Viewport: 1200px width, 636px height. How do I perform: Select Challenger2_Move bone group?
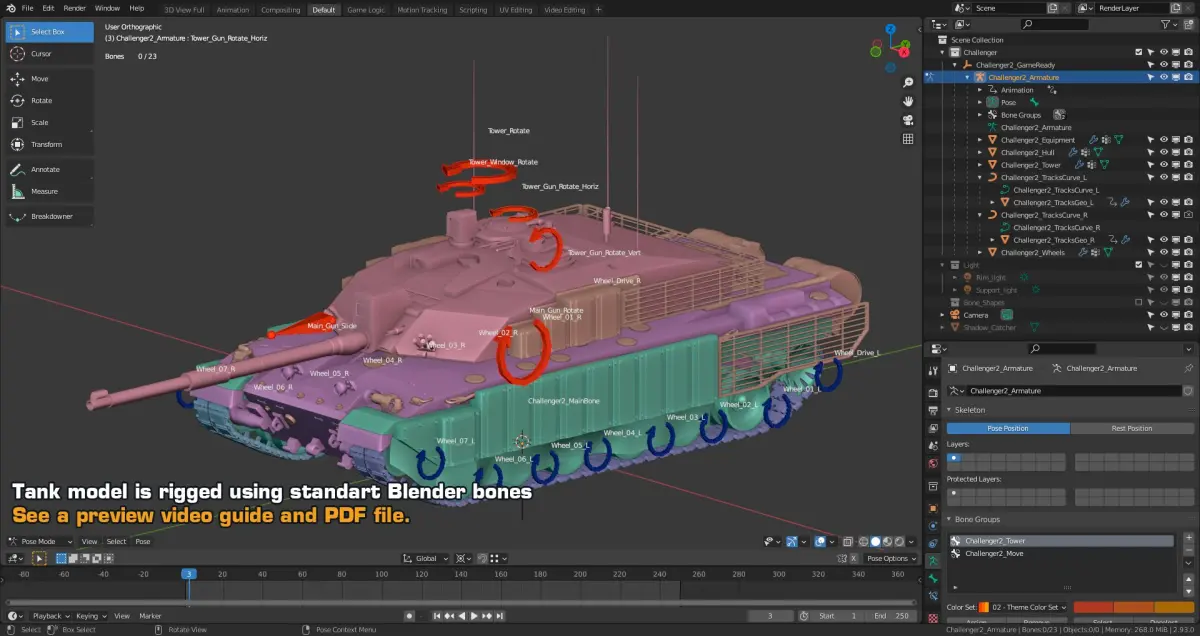point(1061,553)
